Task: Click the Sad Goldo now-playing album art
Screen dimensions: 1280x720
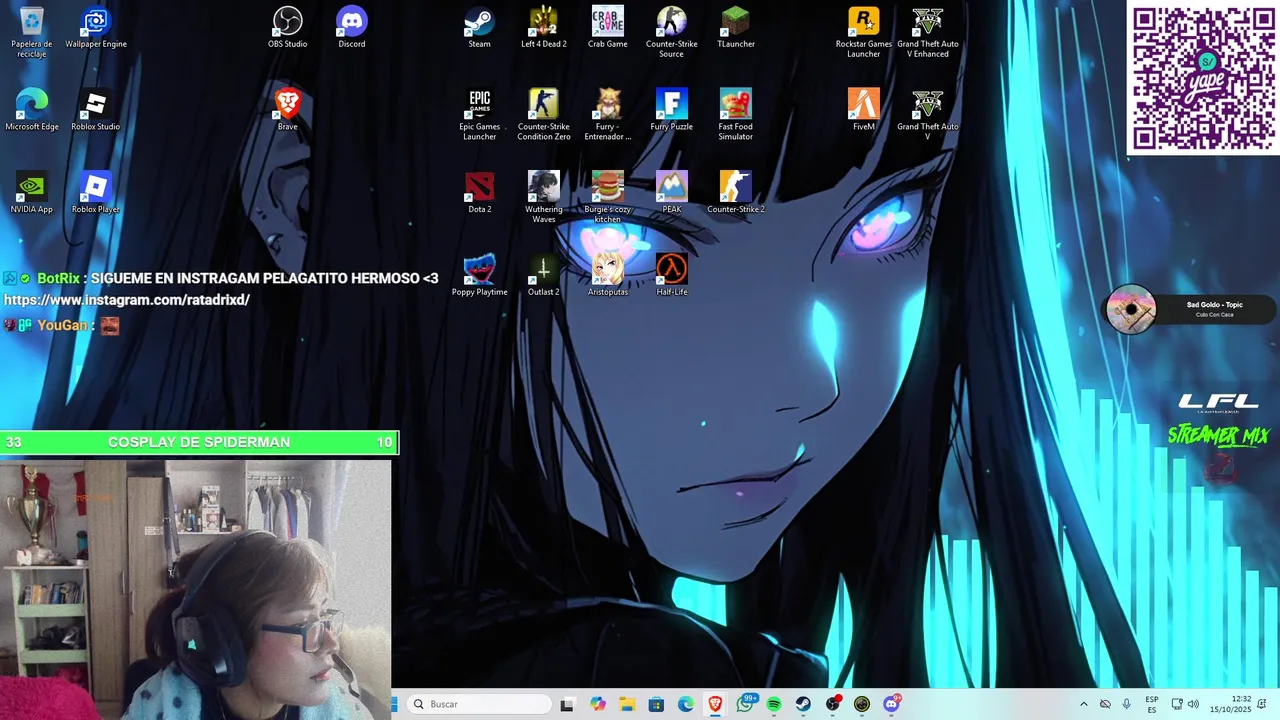Action: (1131, 309)
